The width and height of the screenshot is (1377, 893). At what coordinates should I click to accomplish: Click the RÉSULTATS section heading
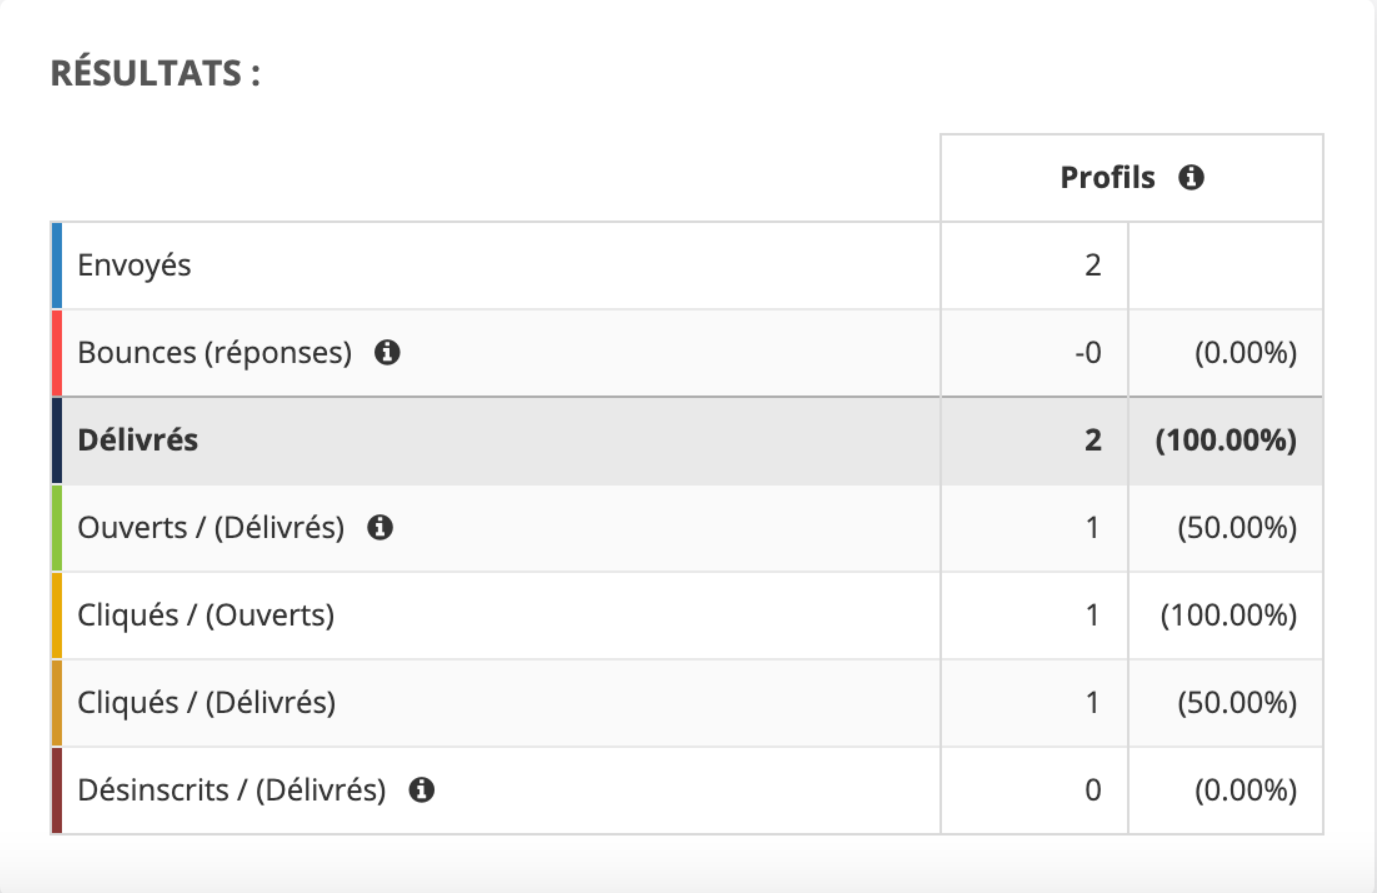[155, 73]
